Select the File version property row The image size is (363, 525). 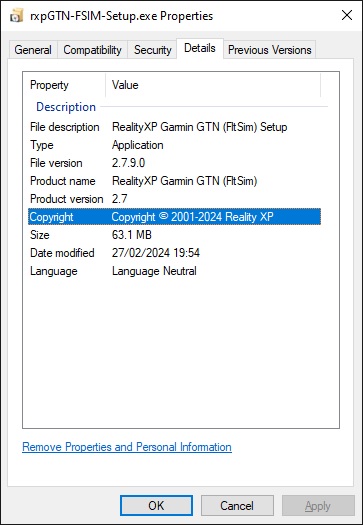click(174, 163)
